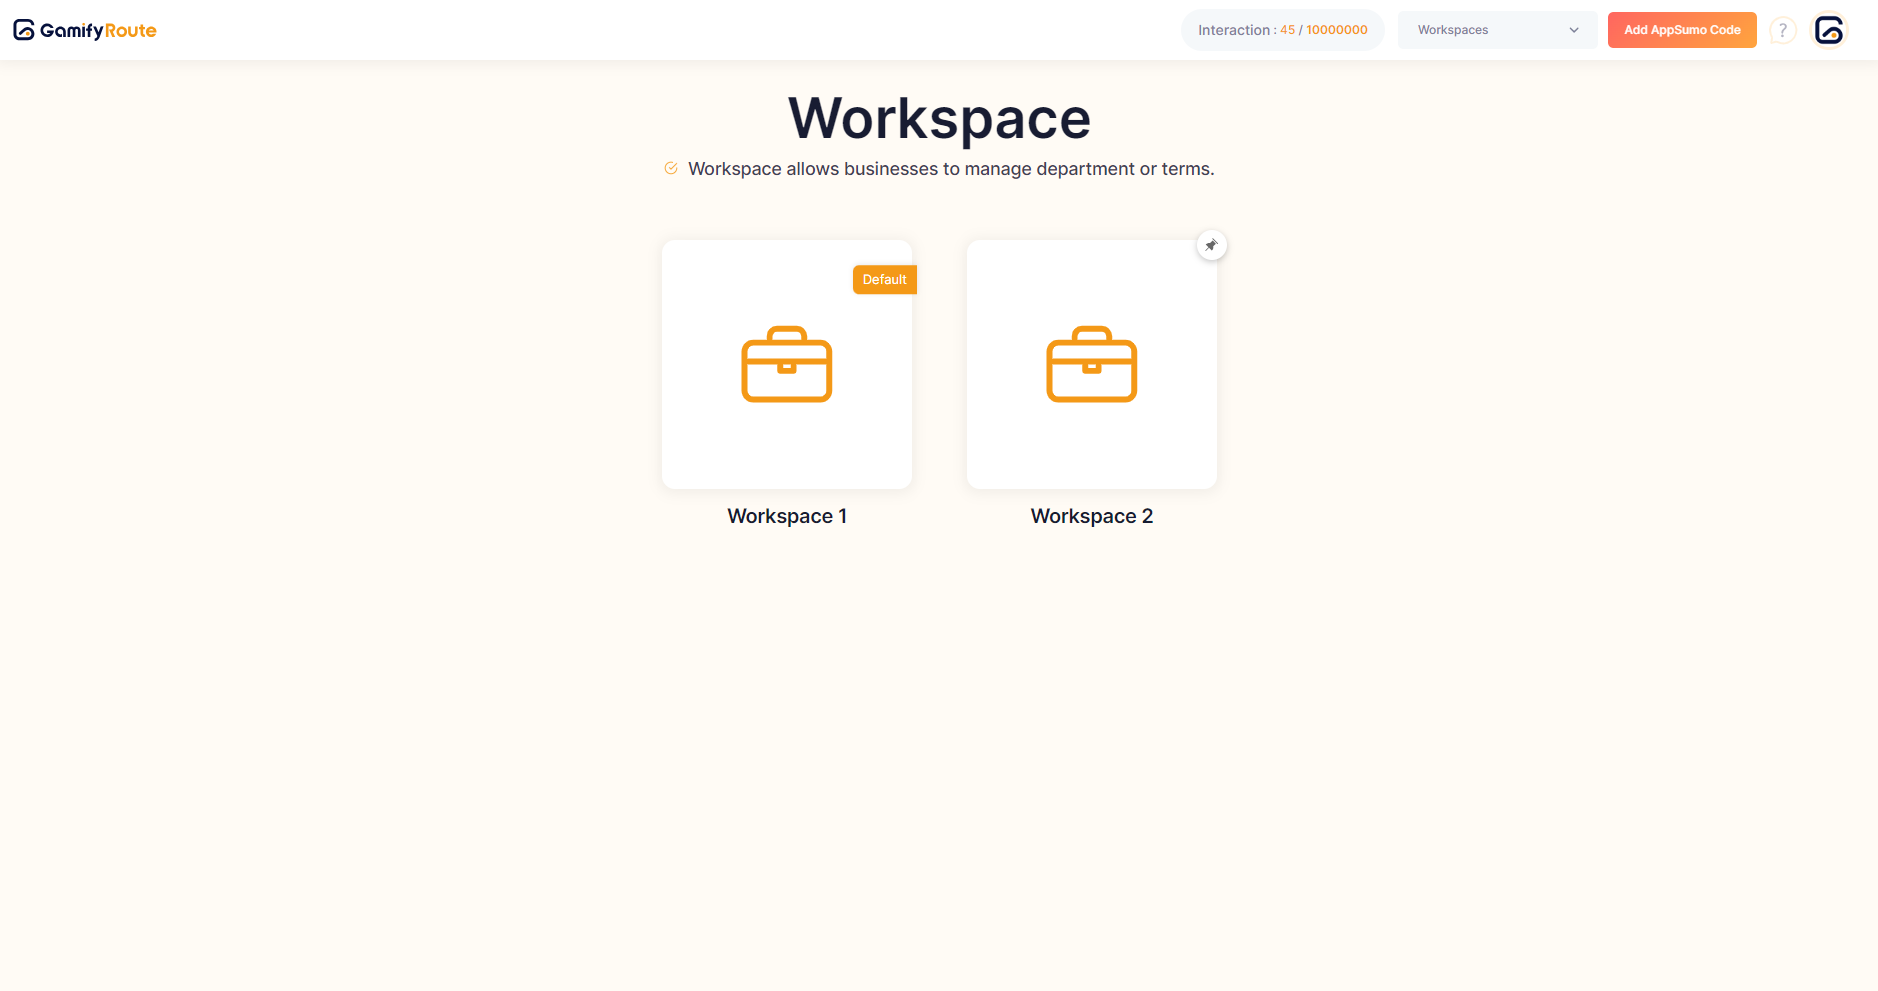Screen dimensions: 1878x991
Task: Expand the Workspaces dropdown chevron arrow
Action: (x=1574, y=30)
